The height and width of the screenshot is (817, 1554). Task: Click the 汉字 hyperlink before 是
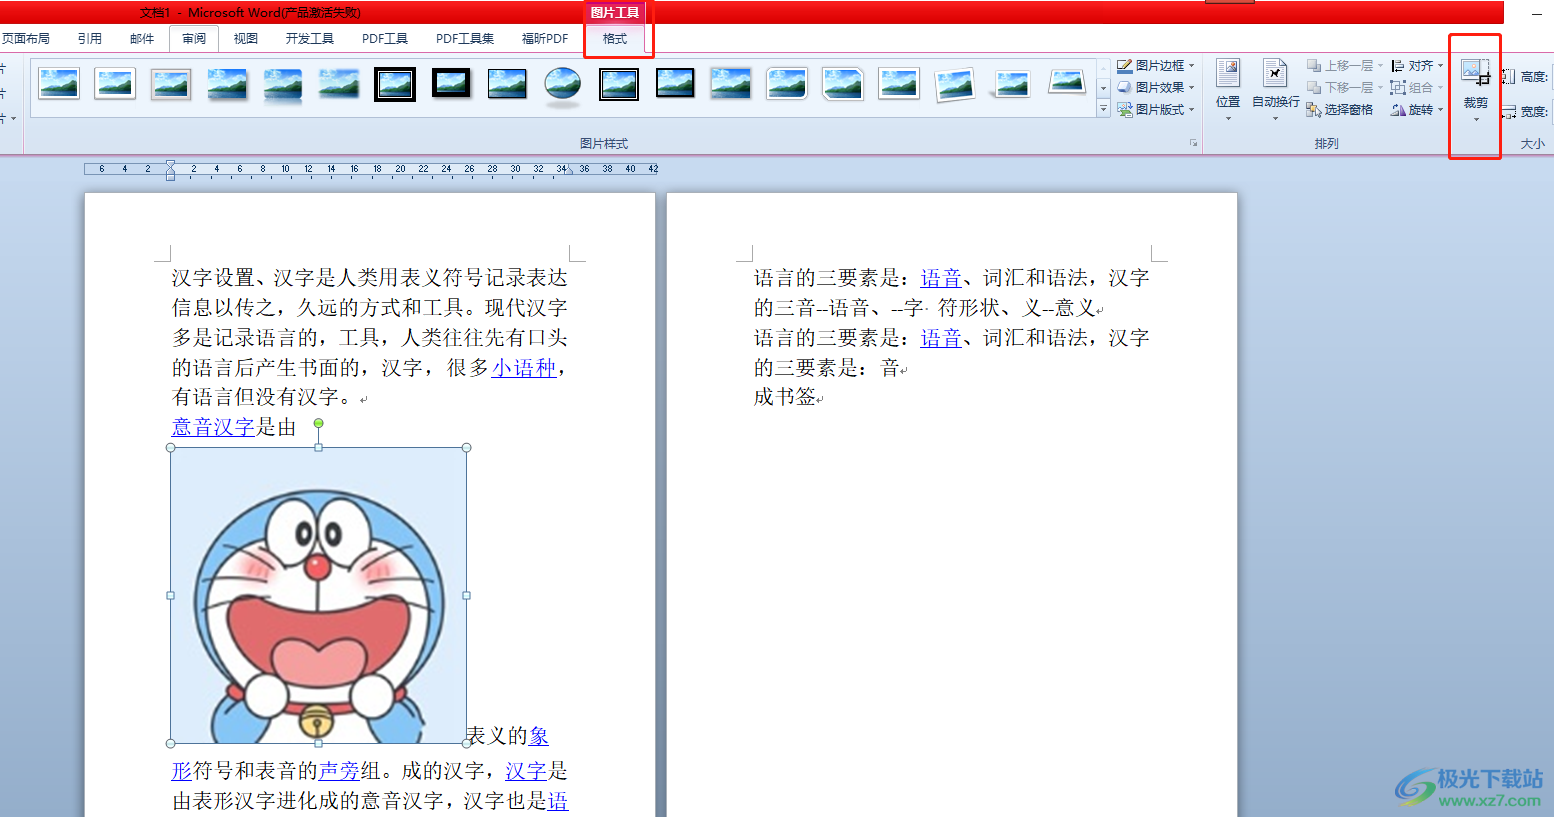(526, 770)
